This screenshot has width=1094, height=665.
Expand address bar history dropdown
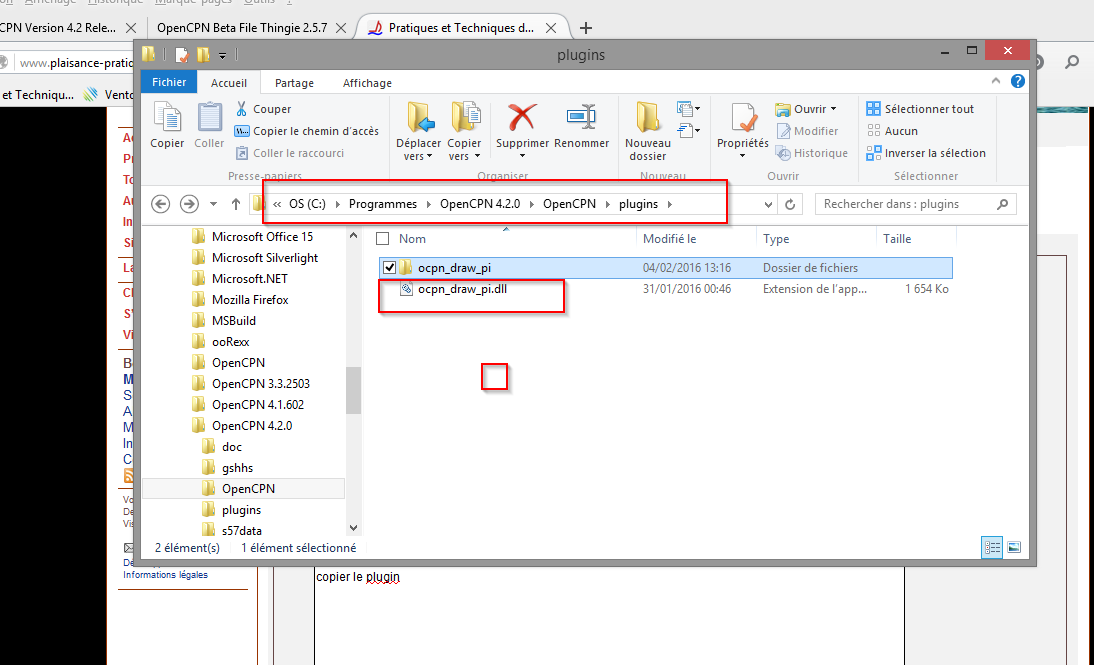point(768,204)
